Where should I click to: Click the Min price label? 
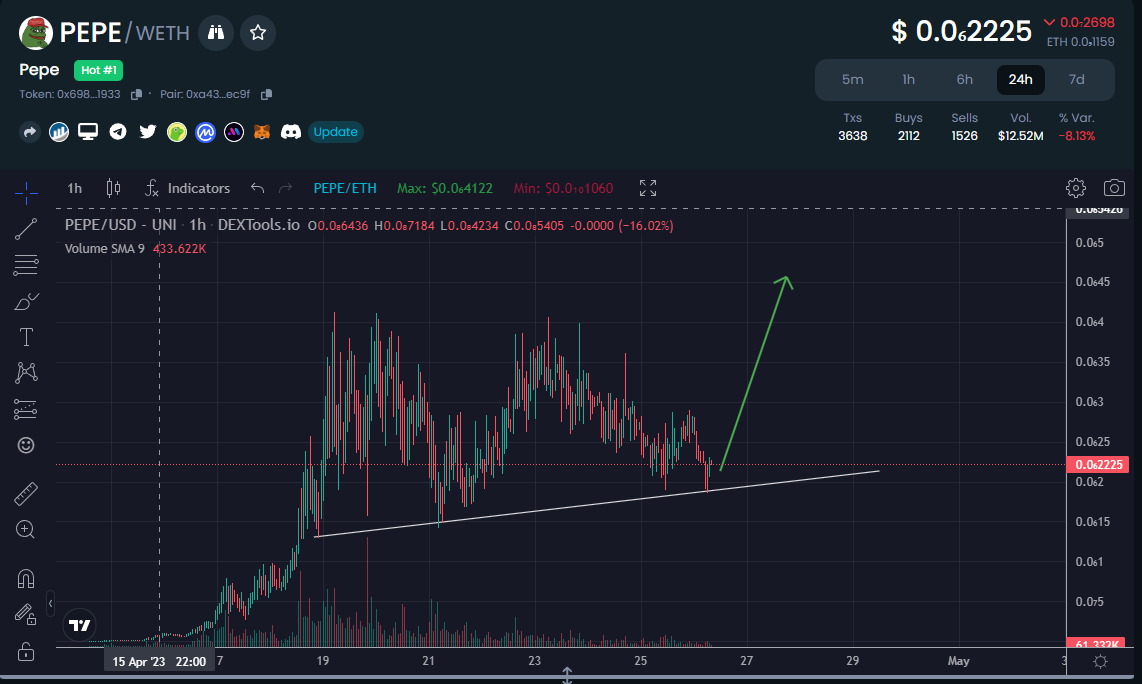pyautogui.click(x=563, y=189)
